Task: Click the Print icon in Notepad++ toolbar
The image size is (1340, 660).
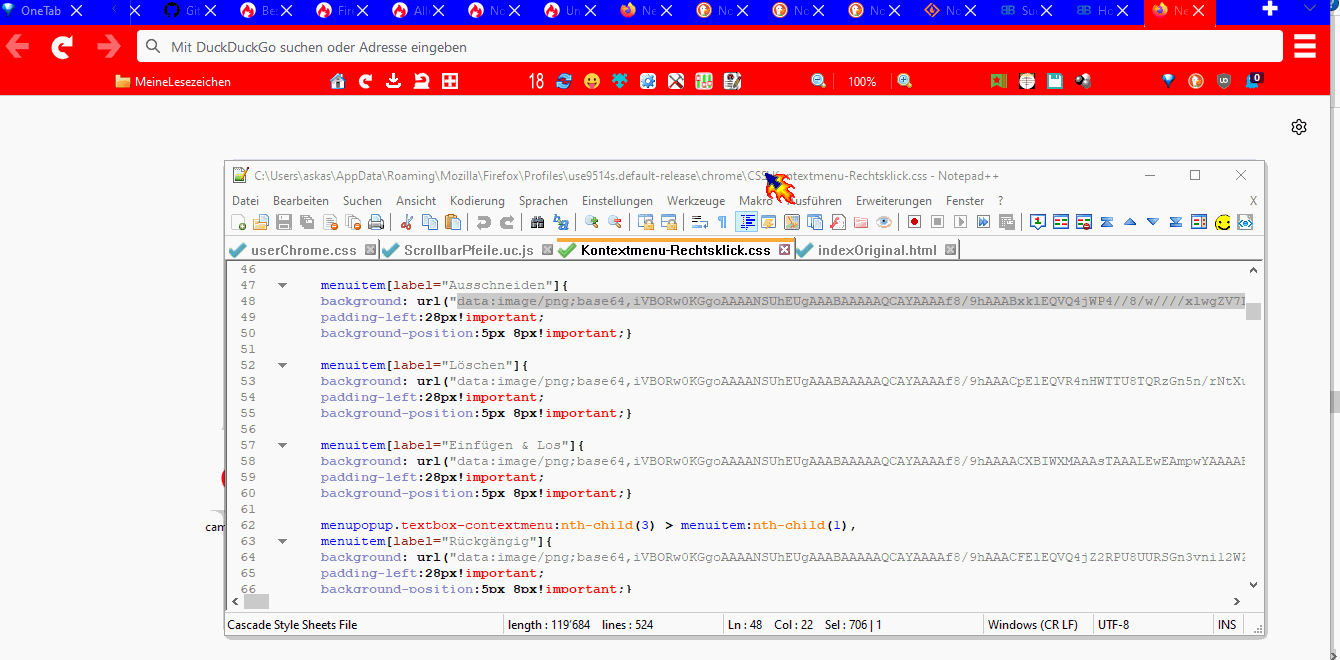Action: tap(376, 222)
